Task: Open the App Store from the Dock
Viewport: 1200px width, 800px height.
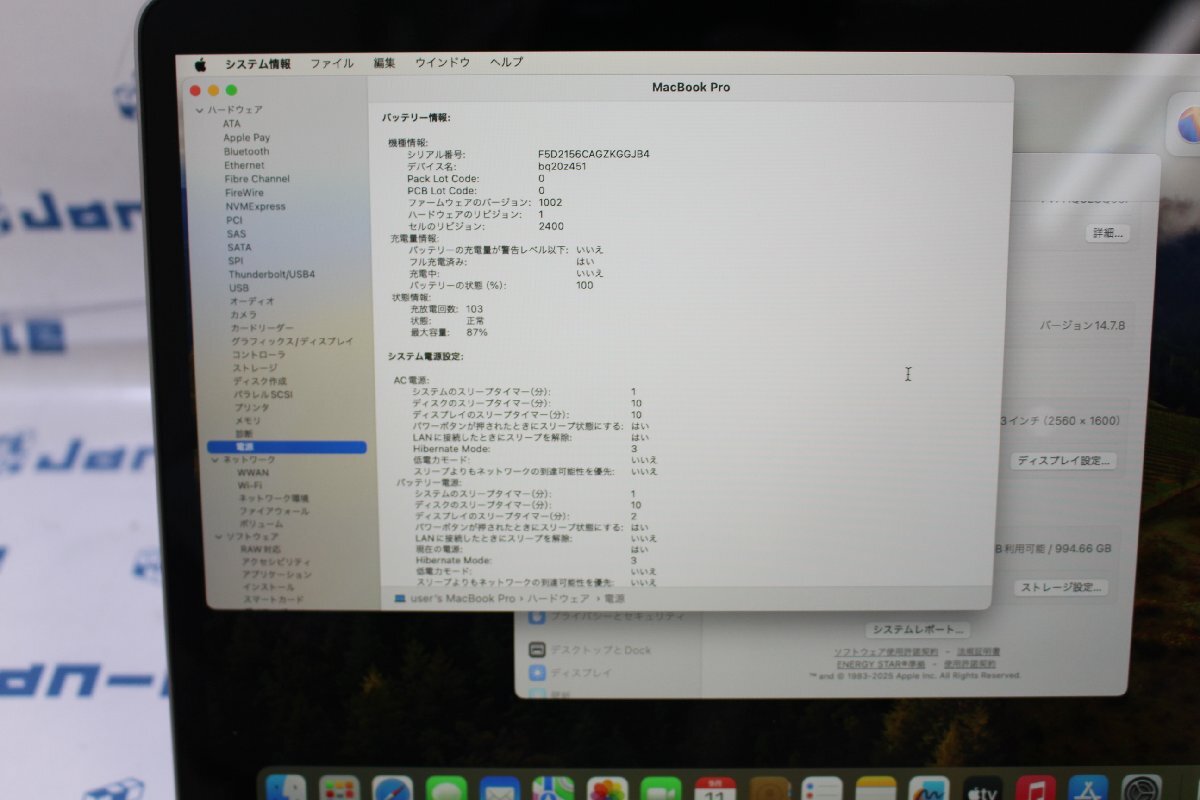Action: click(1088, 790)
